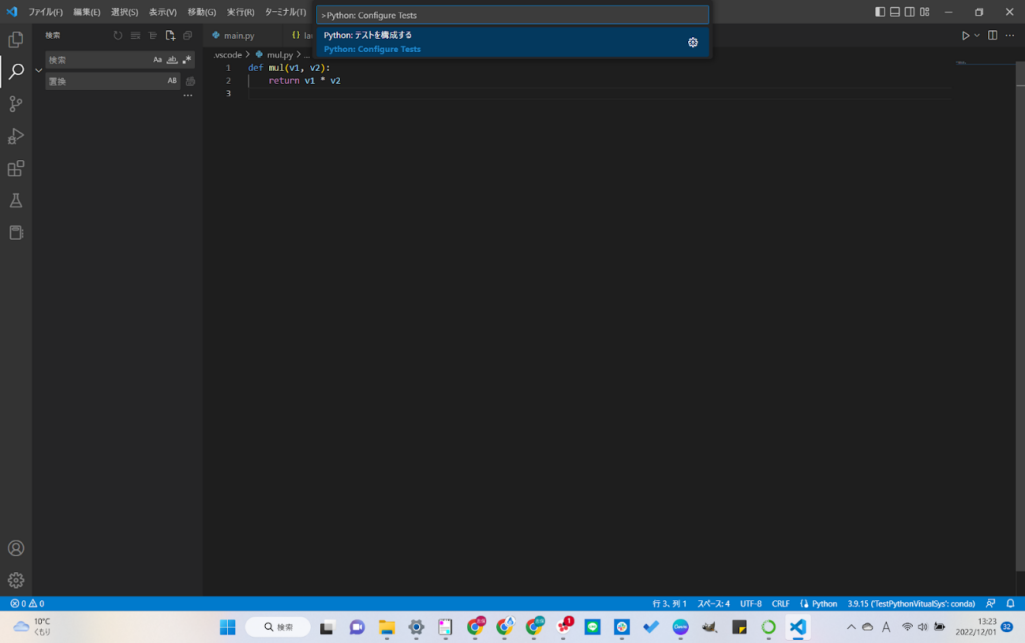
Task: Show hidden system tray icons
Action: pyautogui.click(x=851, y=627)
